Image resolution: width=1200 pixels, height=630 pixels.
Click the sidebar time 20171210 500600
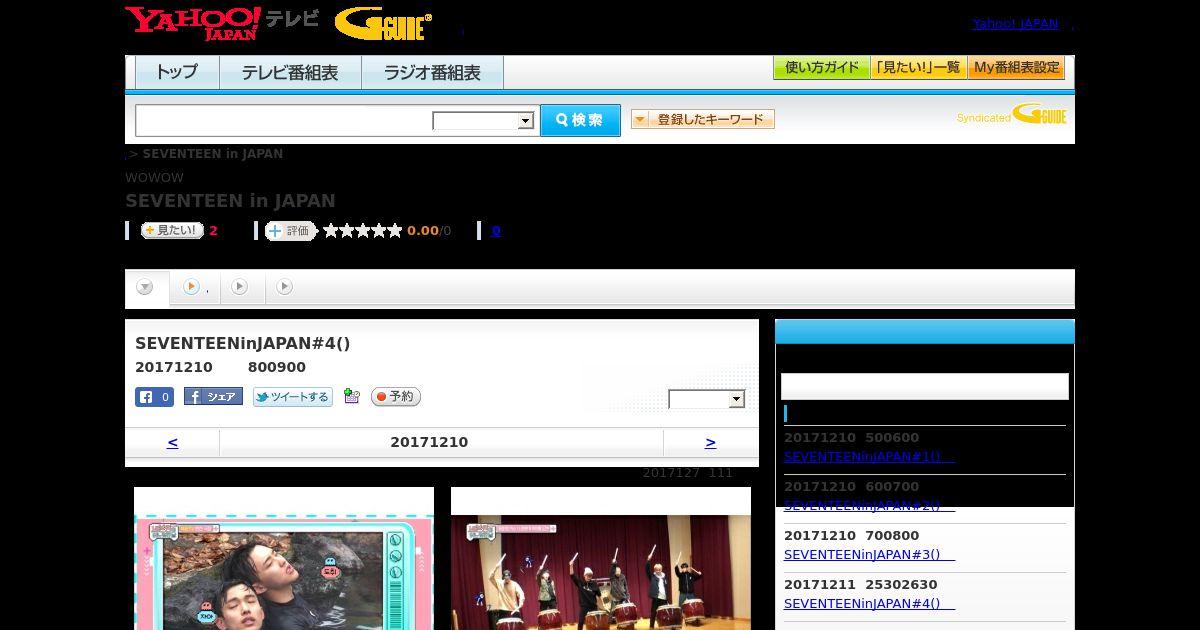point(851,438)
